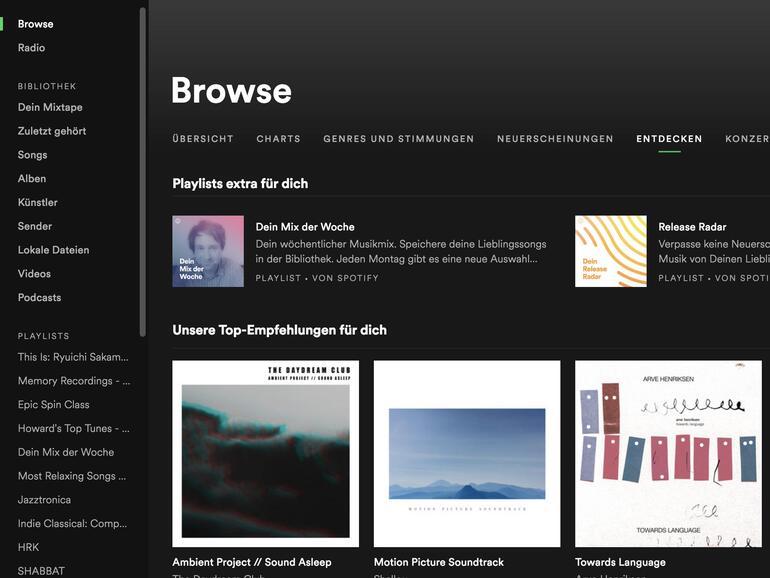Go to Songs in the library
Viewport: 770px width, 578px height.
[32, 155]
